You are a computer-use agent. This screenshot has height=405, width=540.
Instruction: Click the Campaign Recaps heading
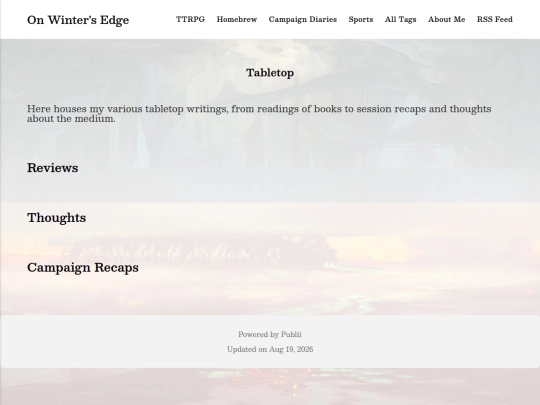point(83,268)
